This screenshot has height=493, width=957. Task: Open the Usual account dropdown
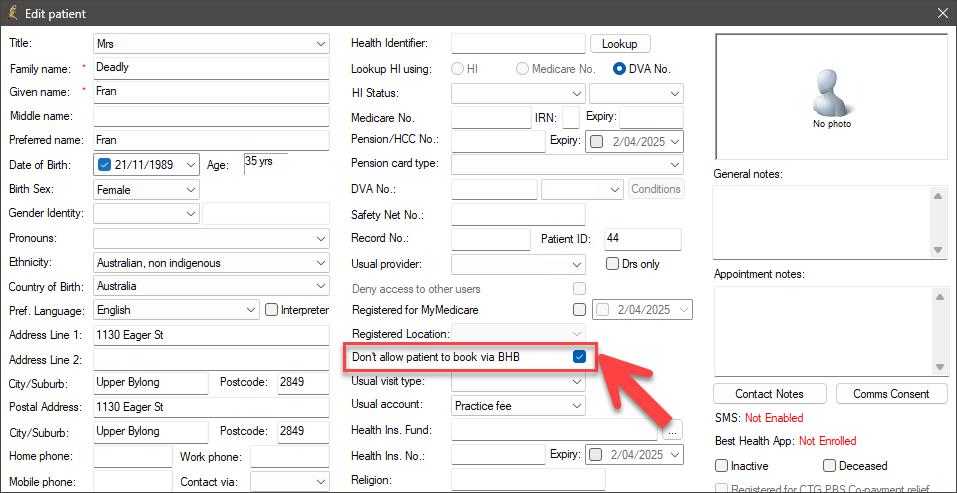[x=519, y=405]
